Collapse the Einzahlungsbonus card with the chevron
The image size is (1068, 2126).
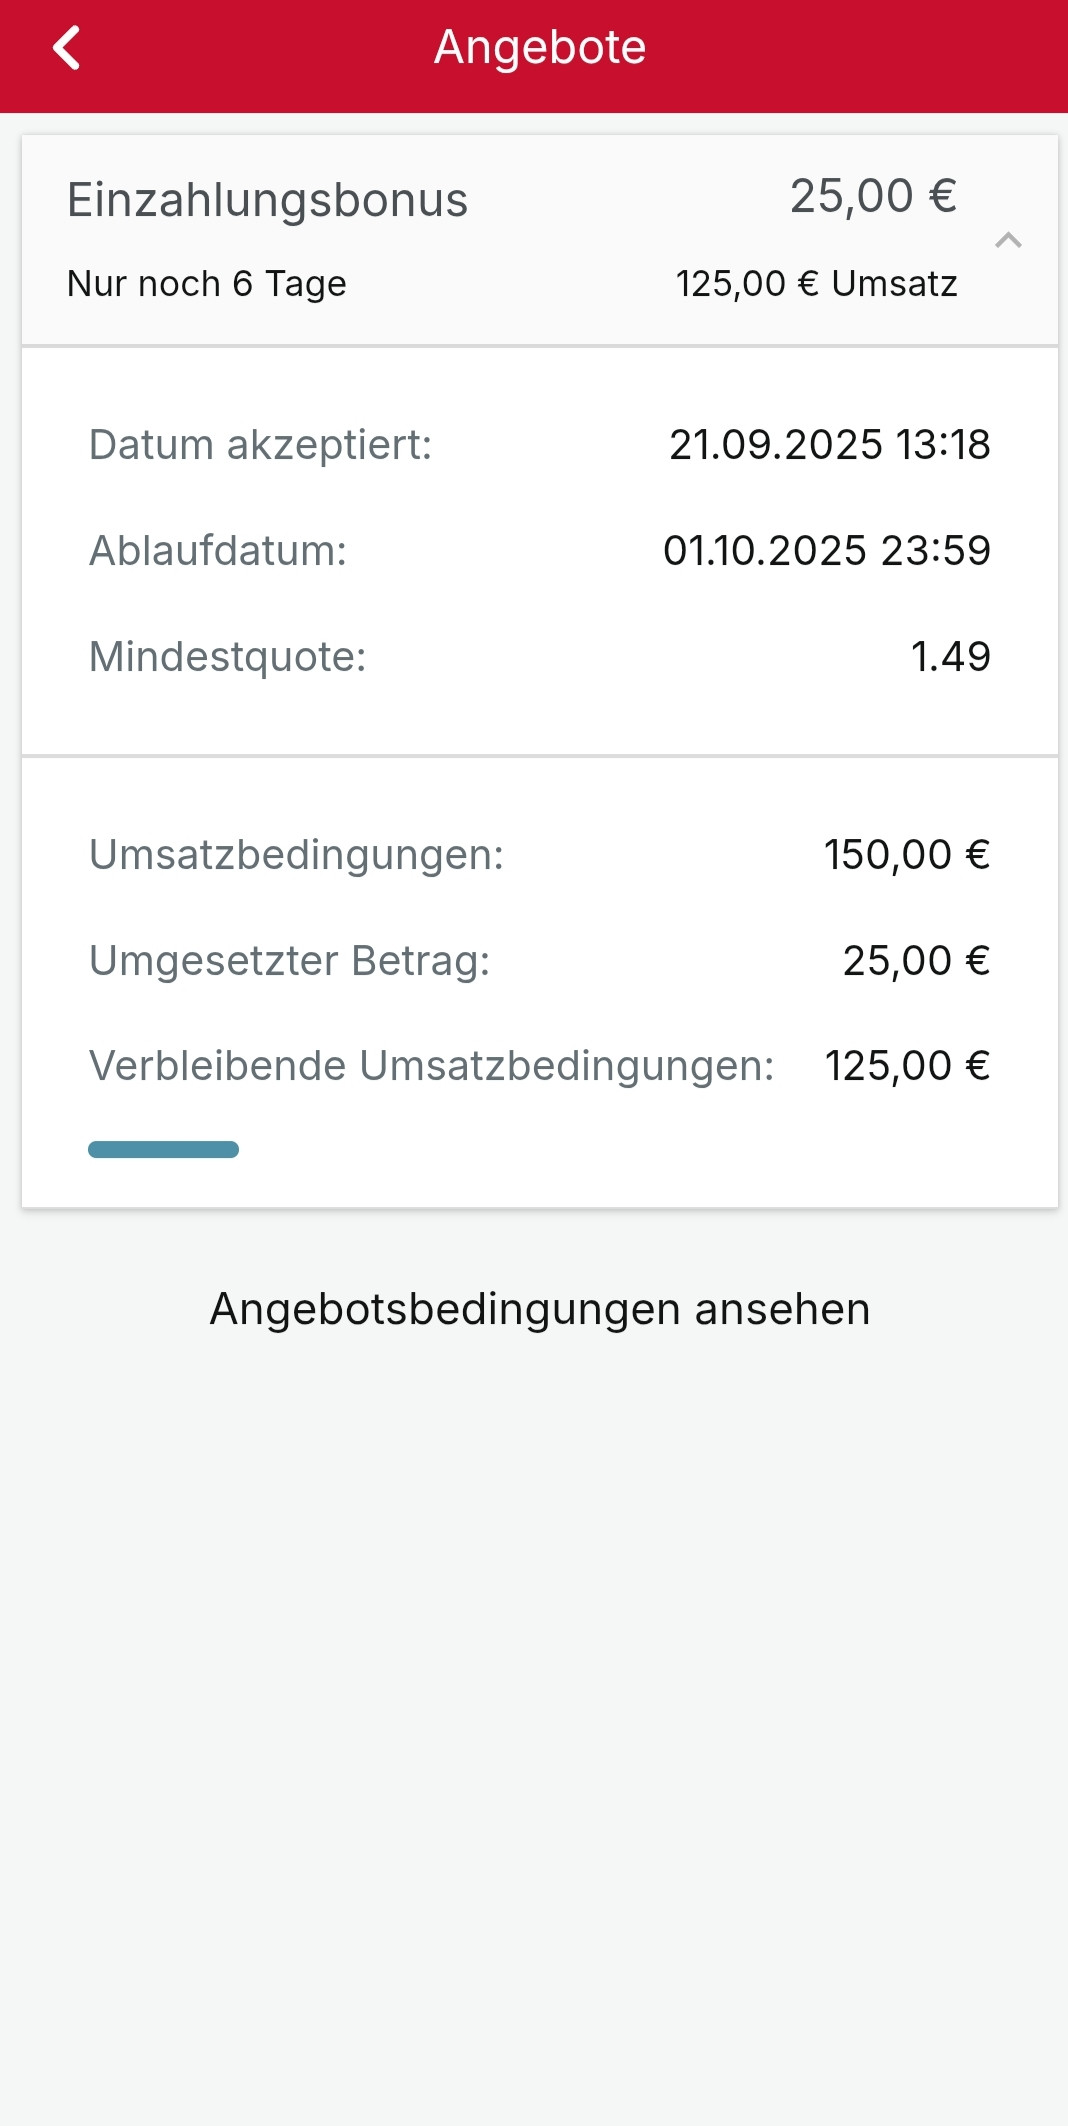point(1008,240)
